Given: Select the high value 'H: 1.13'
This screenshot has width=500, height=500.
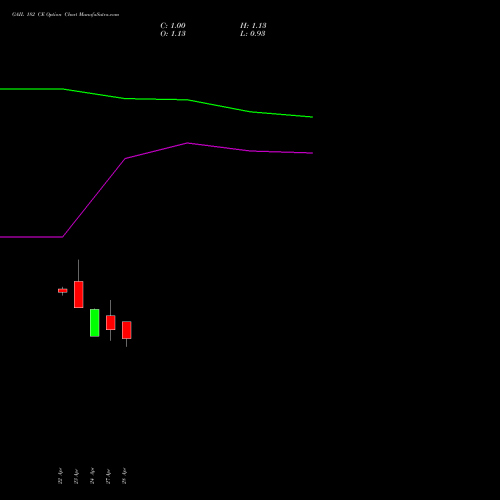Looking at the screenshot, I should coord(253,25).
